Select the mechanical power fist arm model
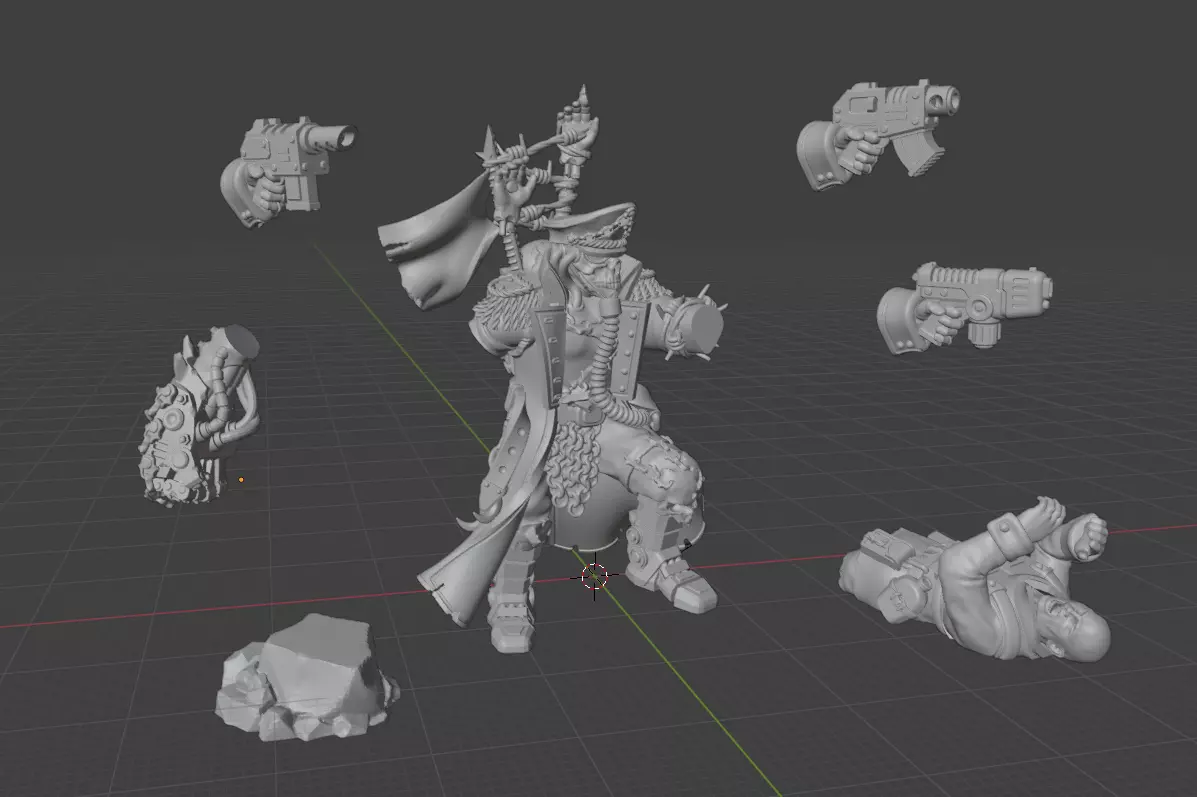 tap(200, 416)
